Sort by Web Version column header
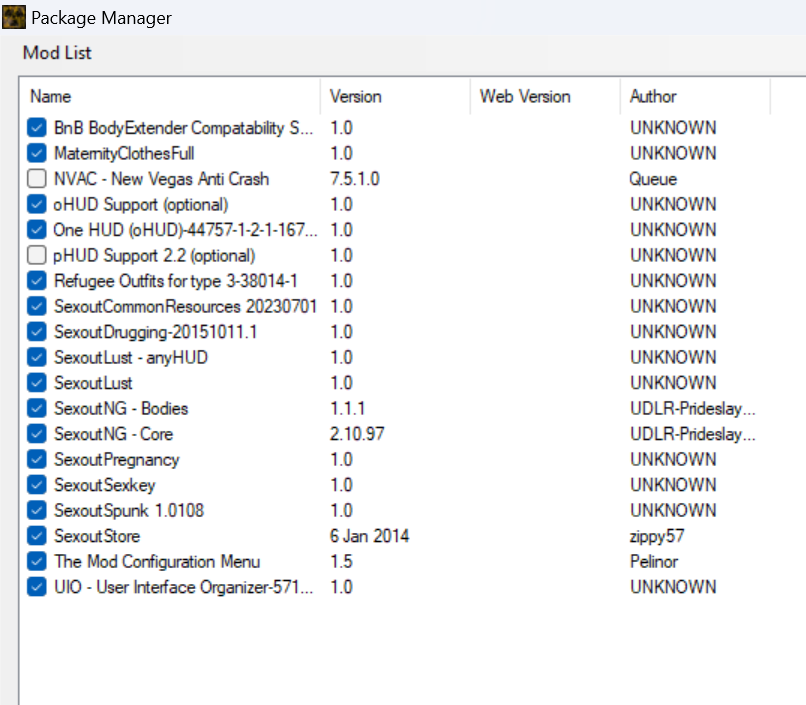This screenshot has width=806, height=705. pyautogui.click(x=545, y=97)
